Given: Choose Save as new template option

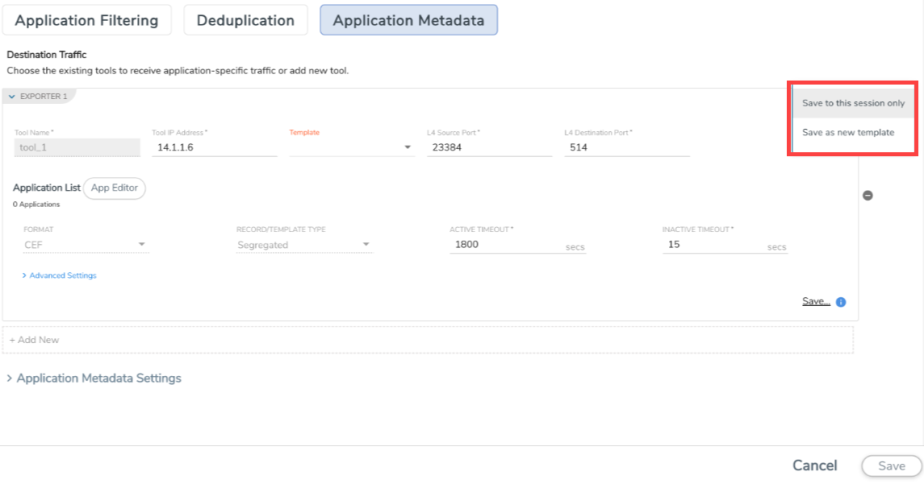Looking at the screenshot, I should tap(848, 132).
